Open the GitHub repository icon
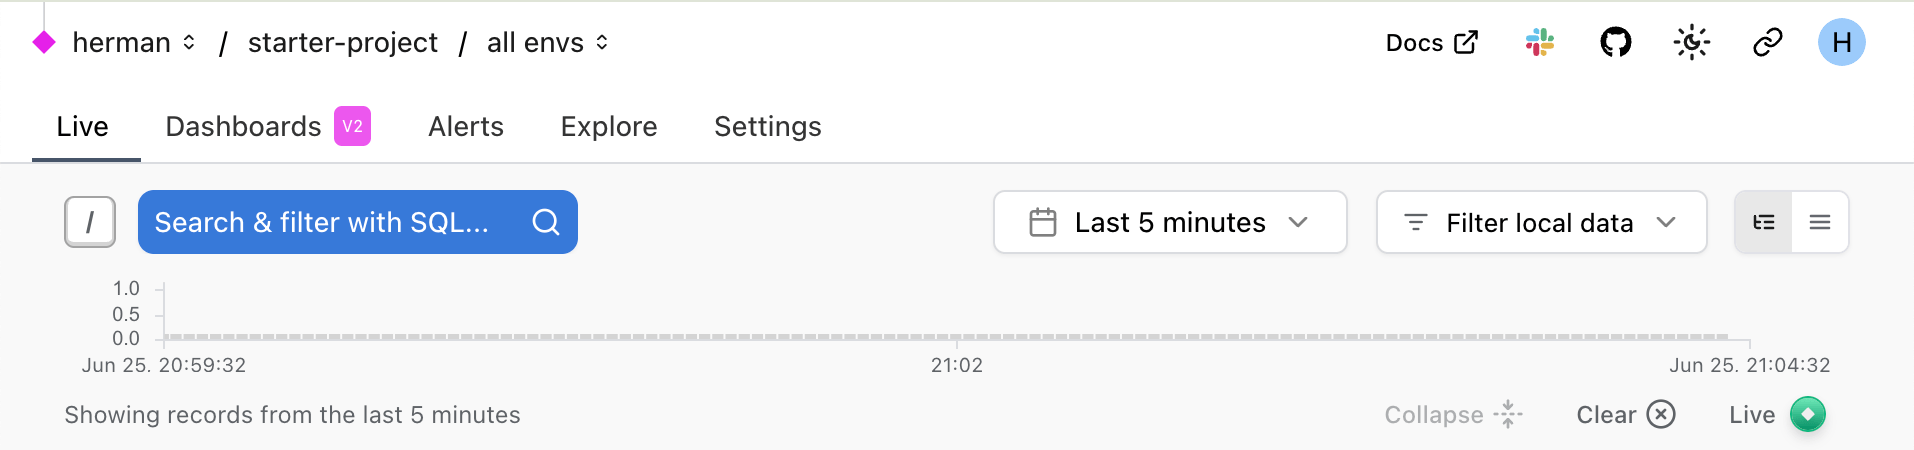 (x=1615, y=43)
